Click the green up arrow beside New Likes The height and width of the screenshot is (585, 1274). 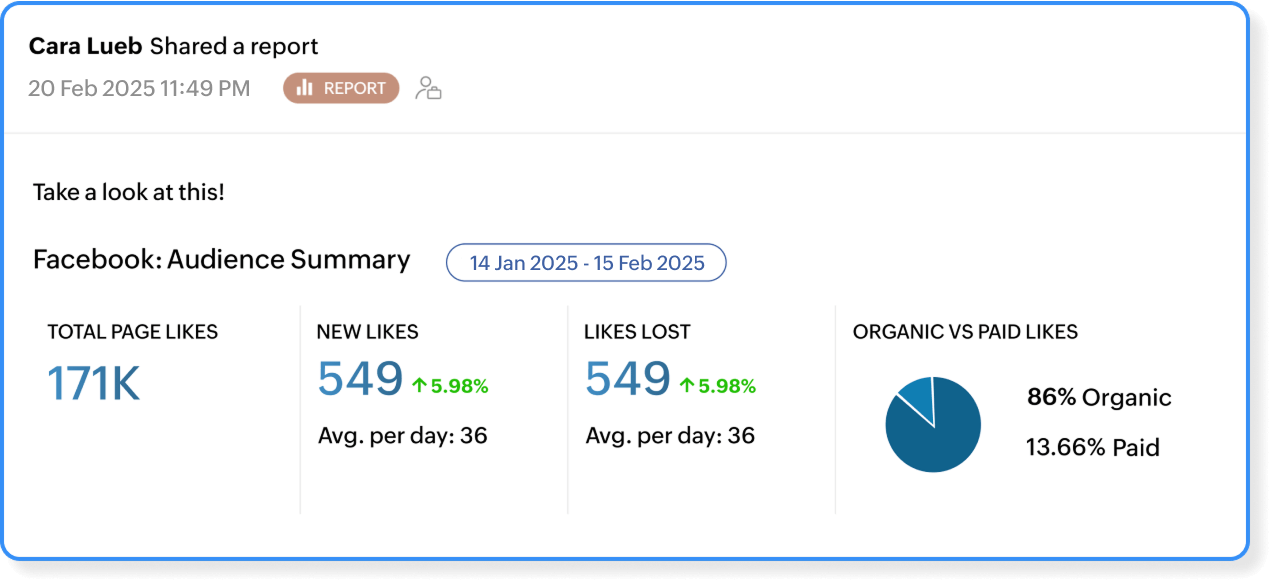click(420, 386)
